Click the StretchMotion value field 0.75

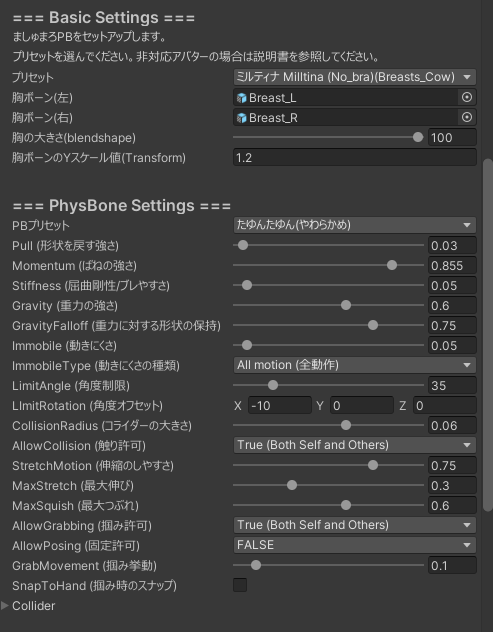[452, 465]
